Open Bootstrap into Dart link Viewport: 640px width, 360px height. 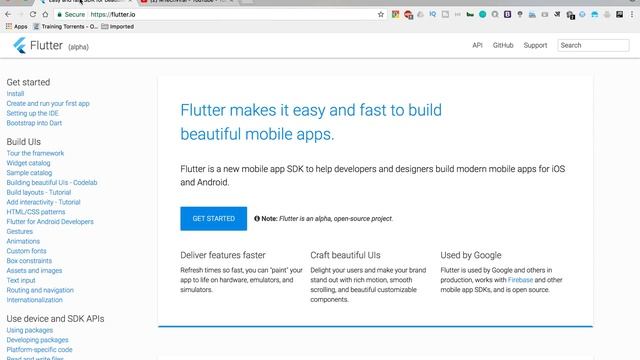point(34,123)
